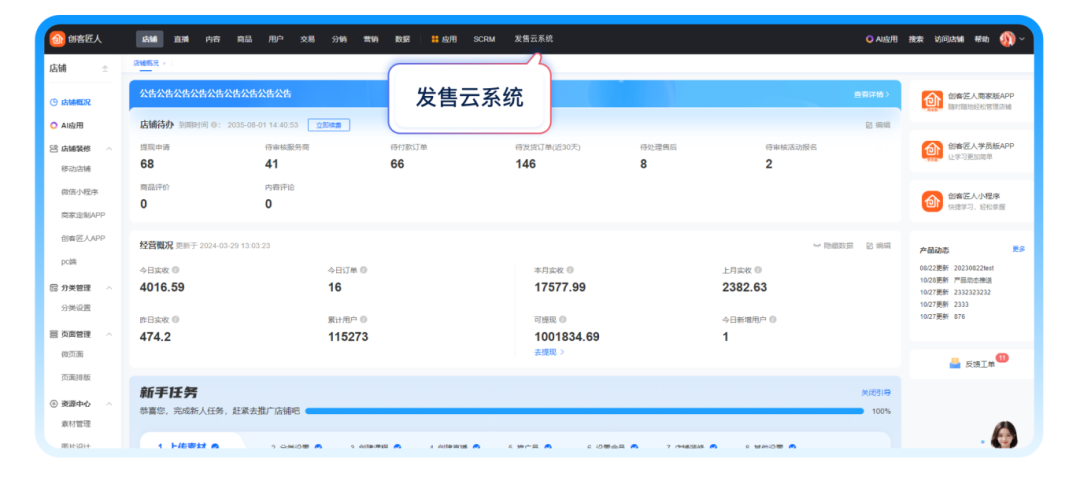
Task: Click the 新手任务 progress bar
Action: [x=584, y=410]
